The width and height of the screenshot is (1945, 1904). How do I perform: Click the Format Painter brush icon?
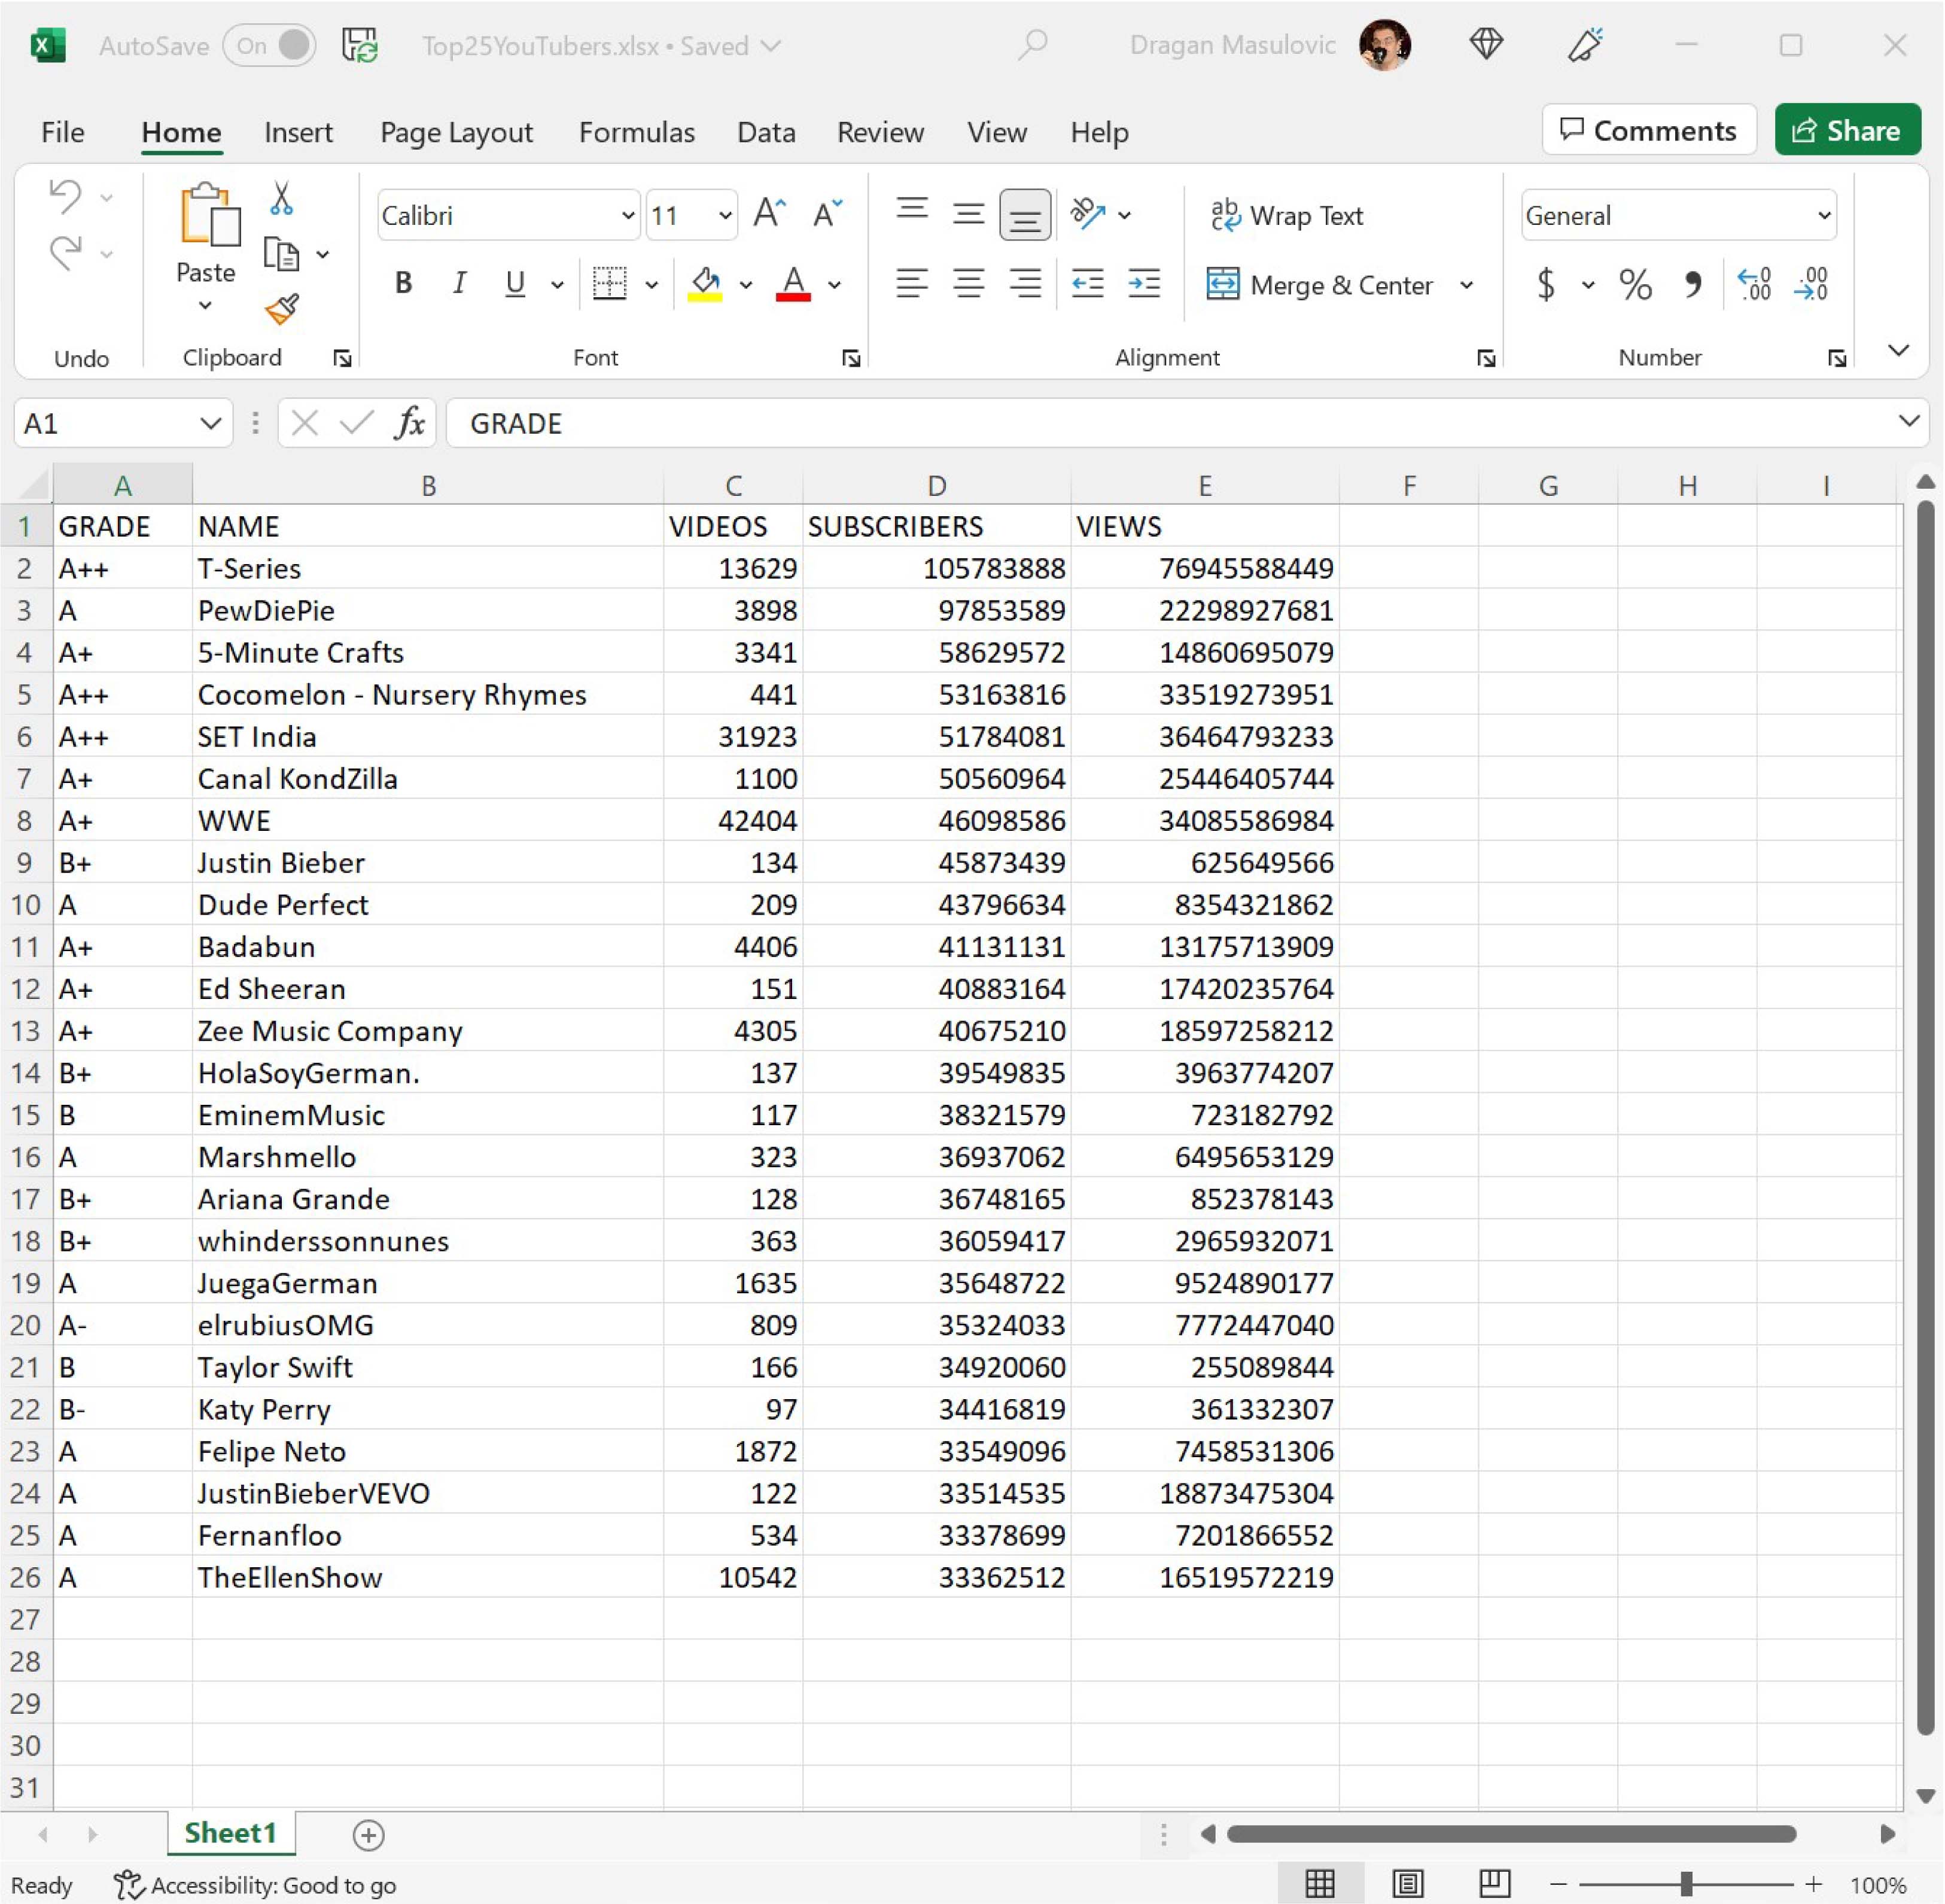tap(282, 309)
